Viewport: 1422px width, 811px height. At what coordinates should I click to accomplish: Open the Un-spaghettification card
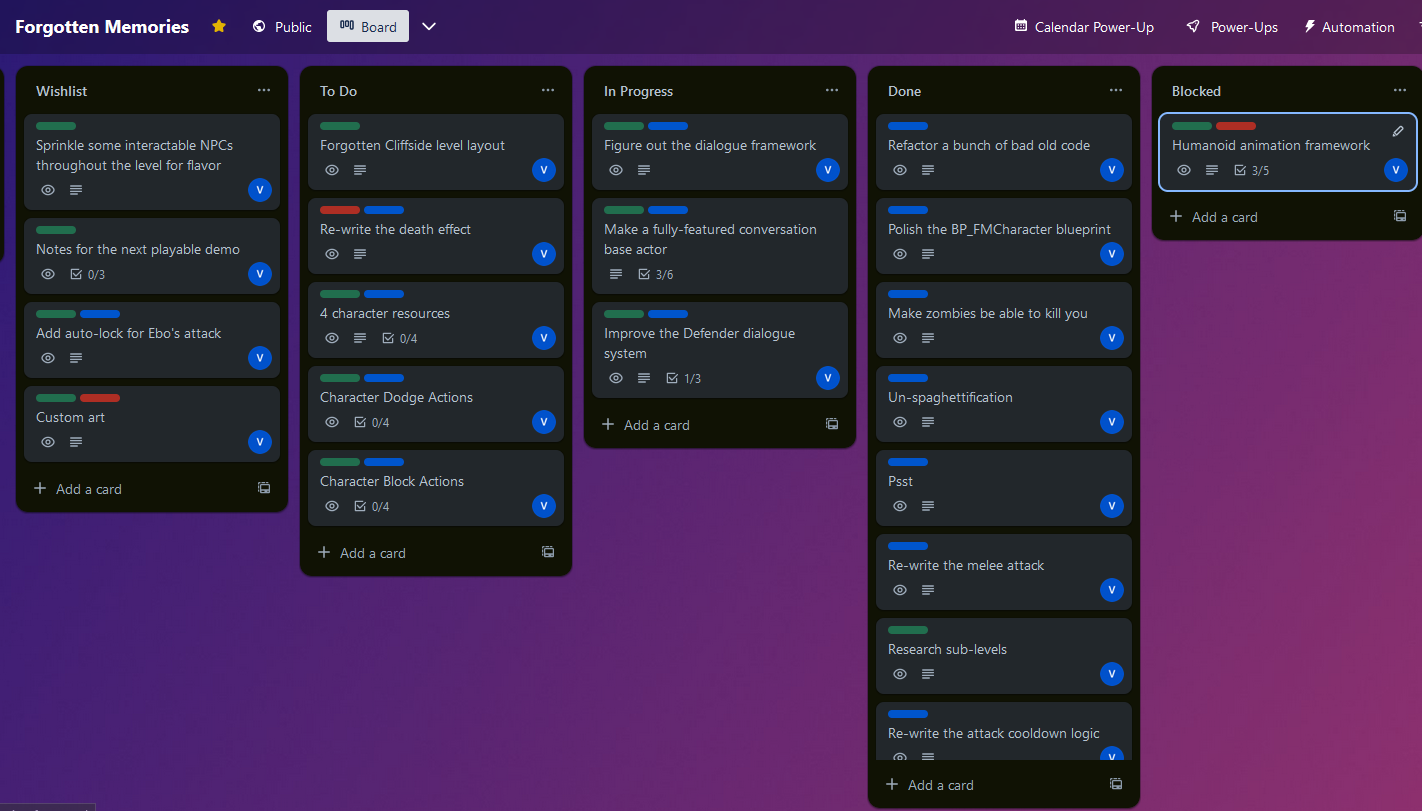(x=1004, y=404)
